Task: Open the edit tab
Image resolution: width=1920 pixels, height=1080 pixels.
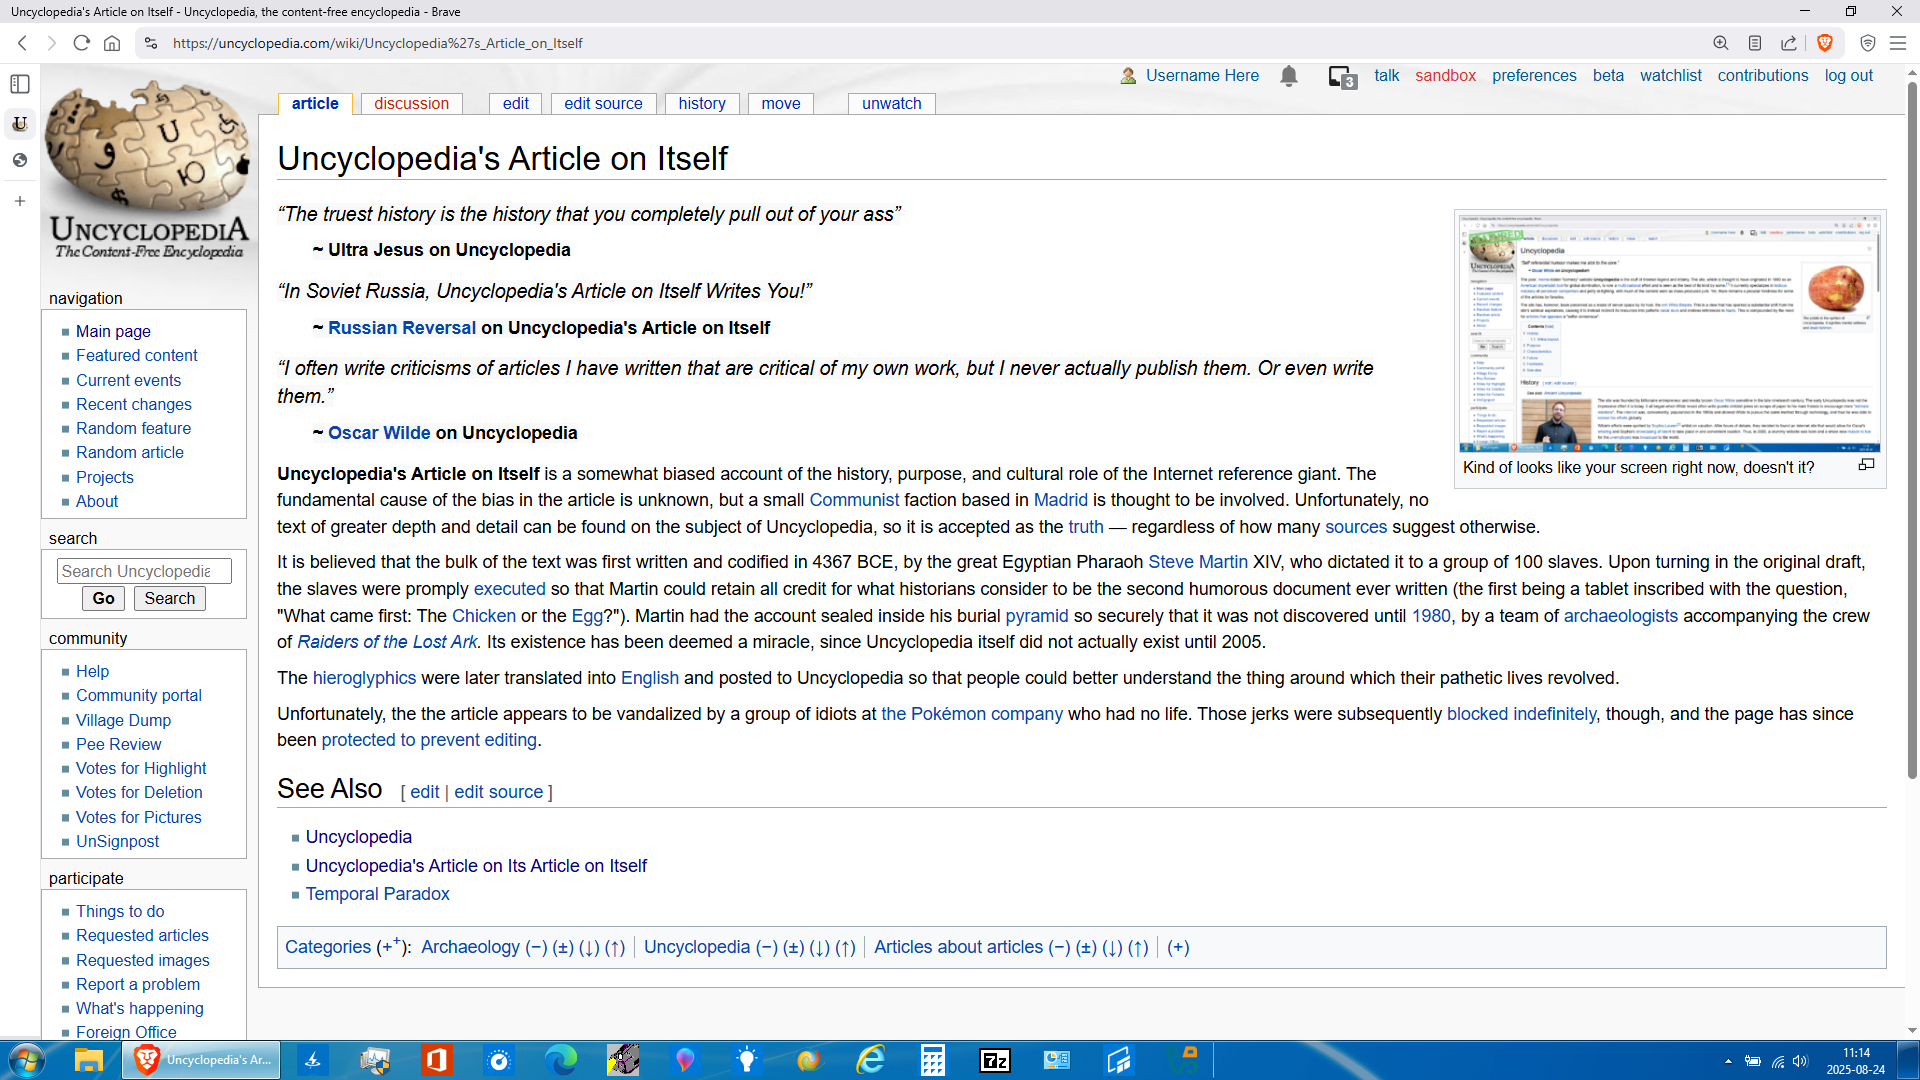Action: point(516,104)
